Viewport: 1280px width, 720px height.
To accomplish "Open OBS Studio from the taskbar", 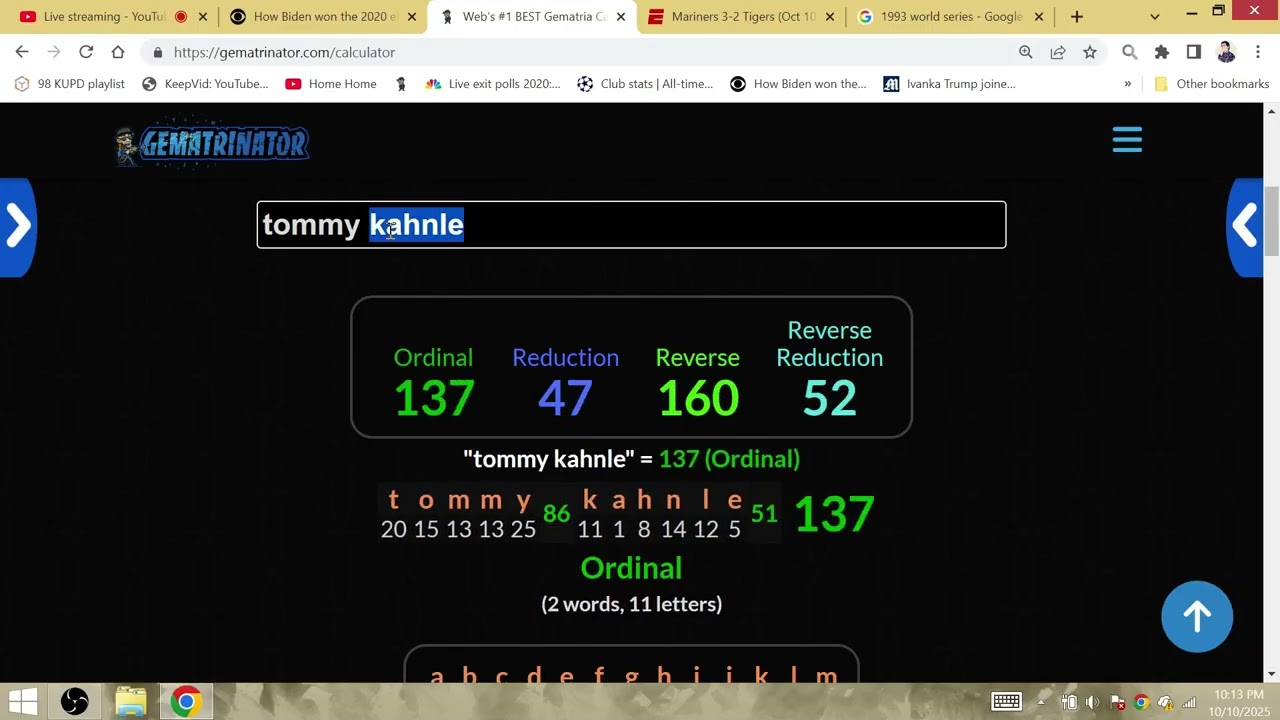I will [75, 702].
